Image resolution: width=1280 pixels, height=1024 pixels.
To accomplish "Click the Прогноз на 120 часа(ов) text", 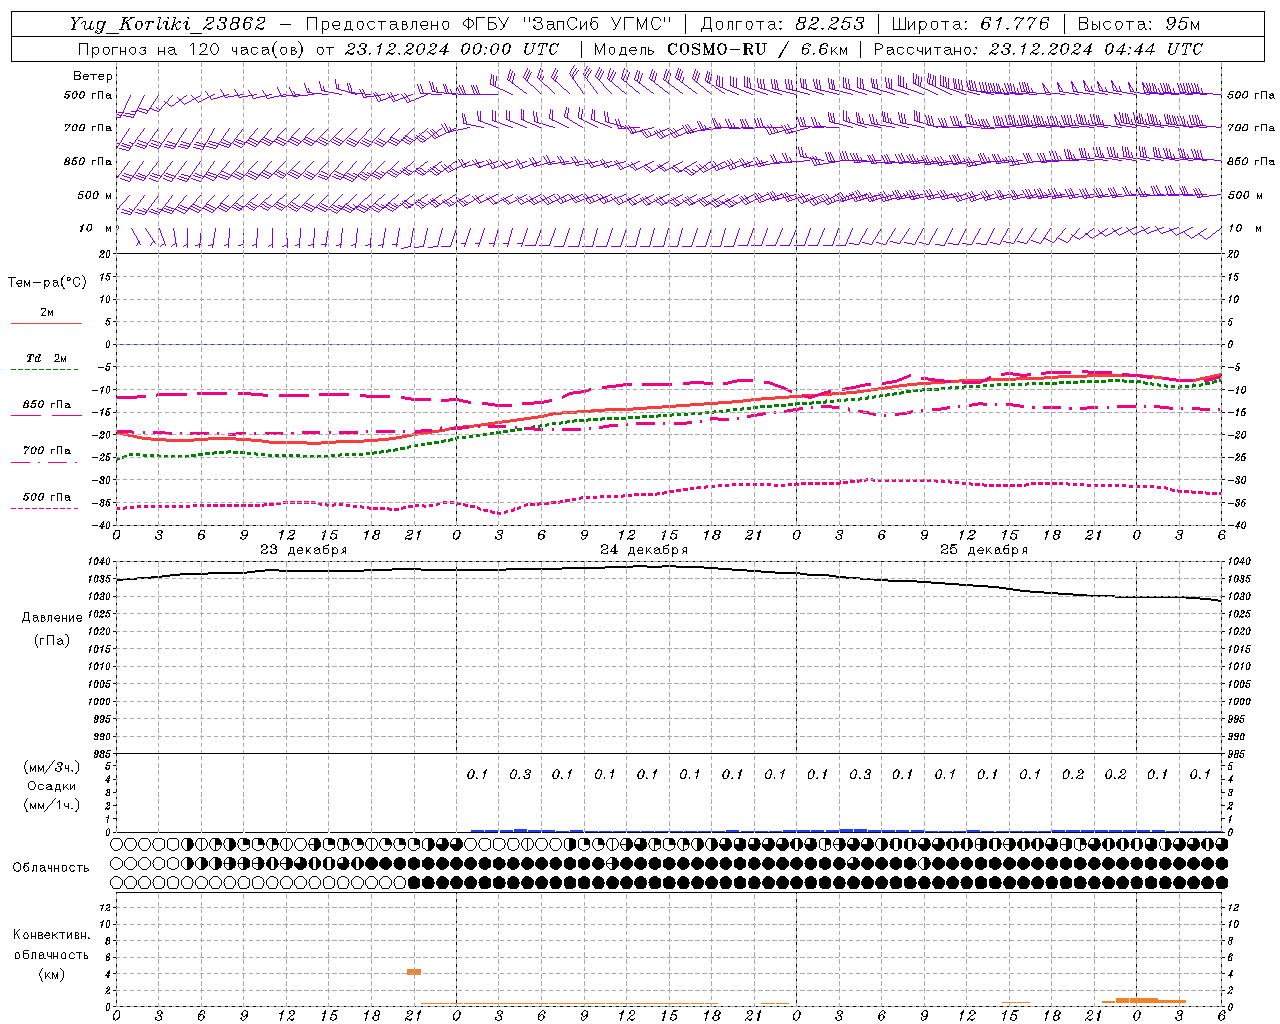I will 193,49.
